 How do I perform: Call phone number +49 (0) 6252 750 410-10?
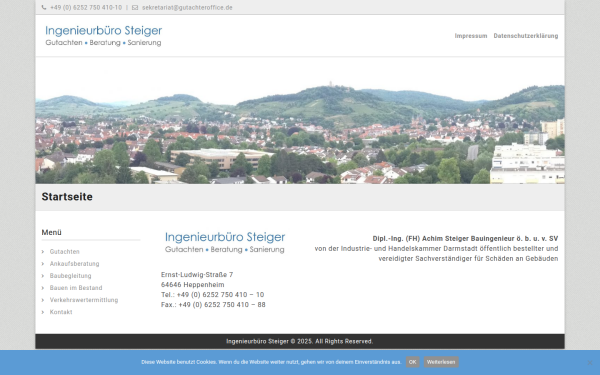click(86, 7)
